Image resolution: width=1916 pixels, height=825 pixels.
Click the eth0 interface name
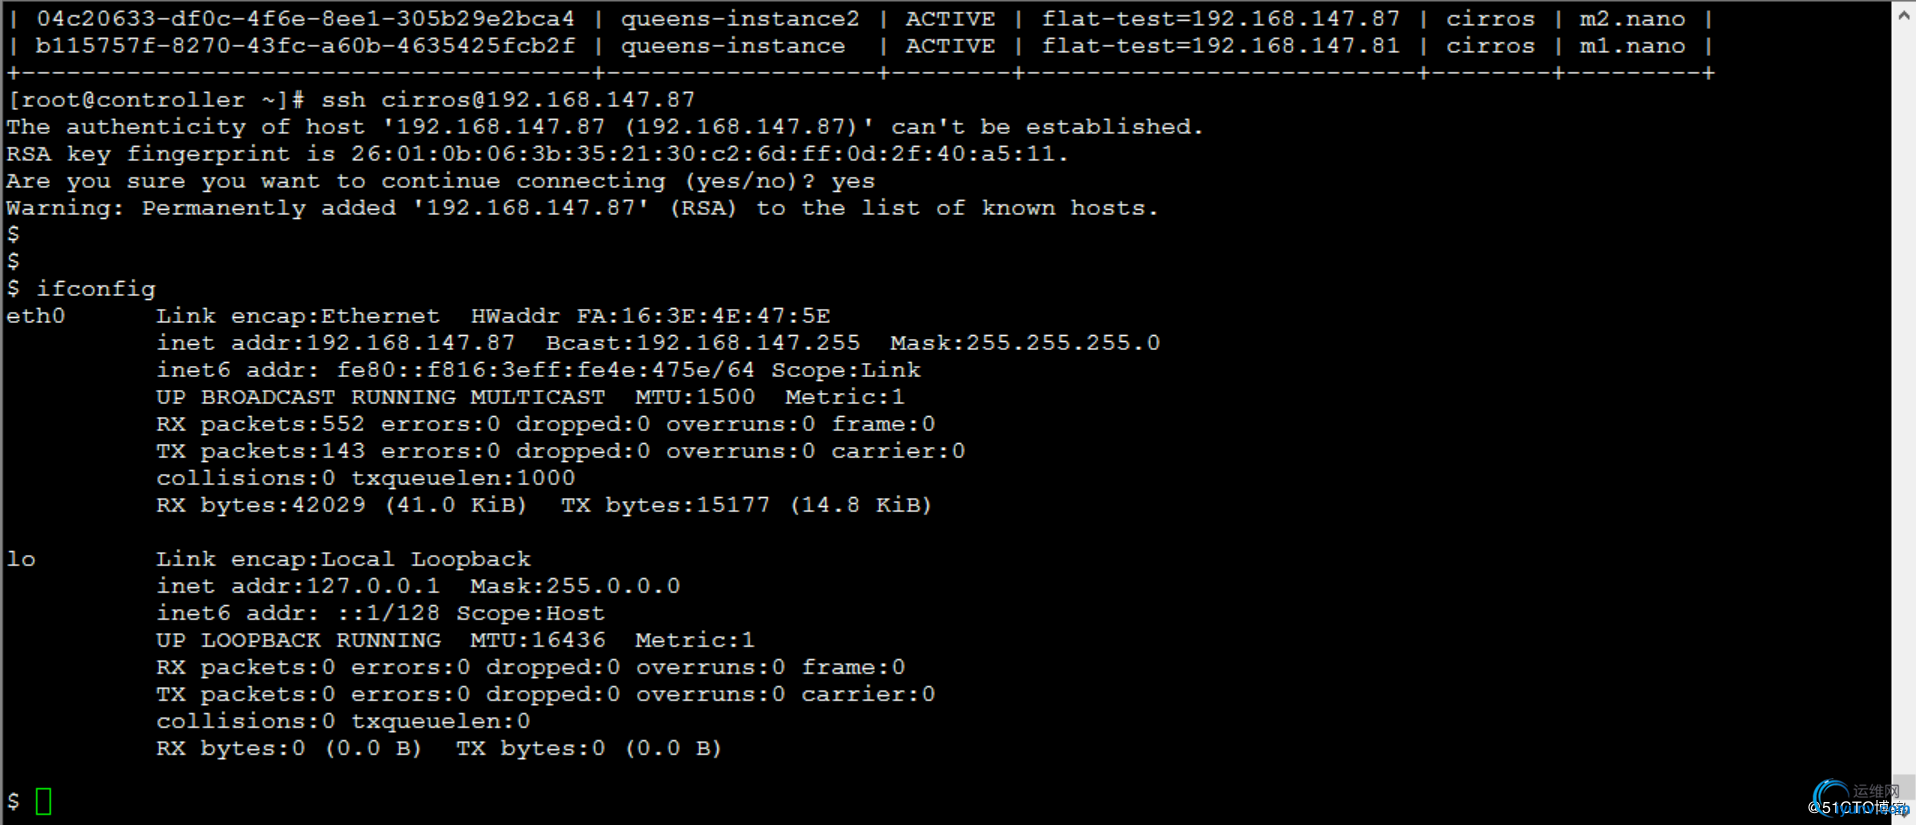(x=36, y=316)
